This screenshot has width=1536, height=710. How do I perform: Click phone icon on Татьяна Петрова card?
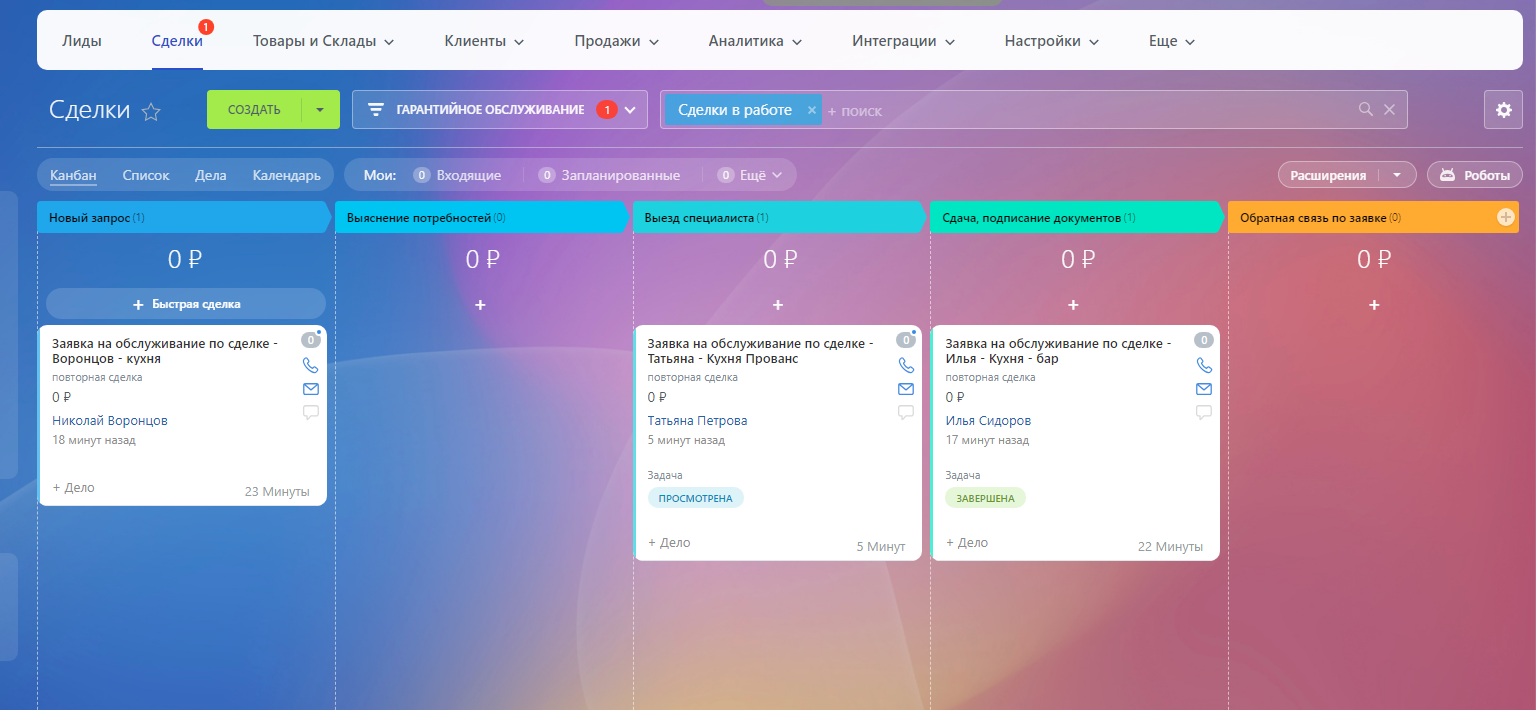coord(906,365)
